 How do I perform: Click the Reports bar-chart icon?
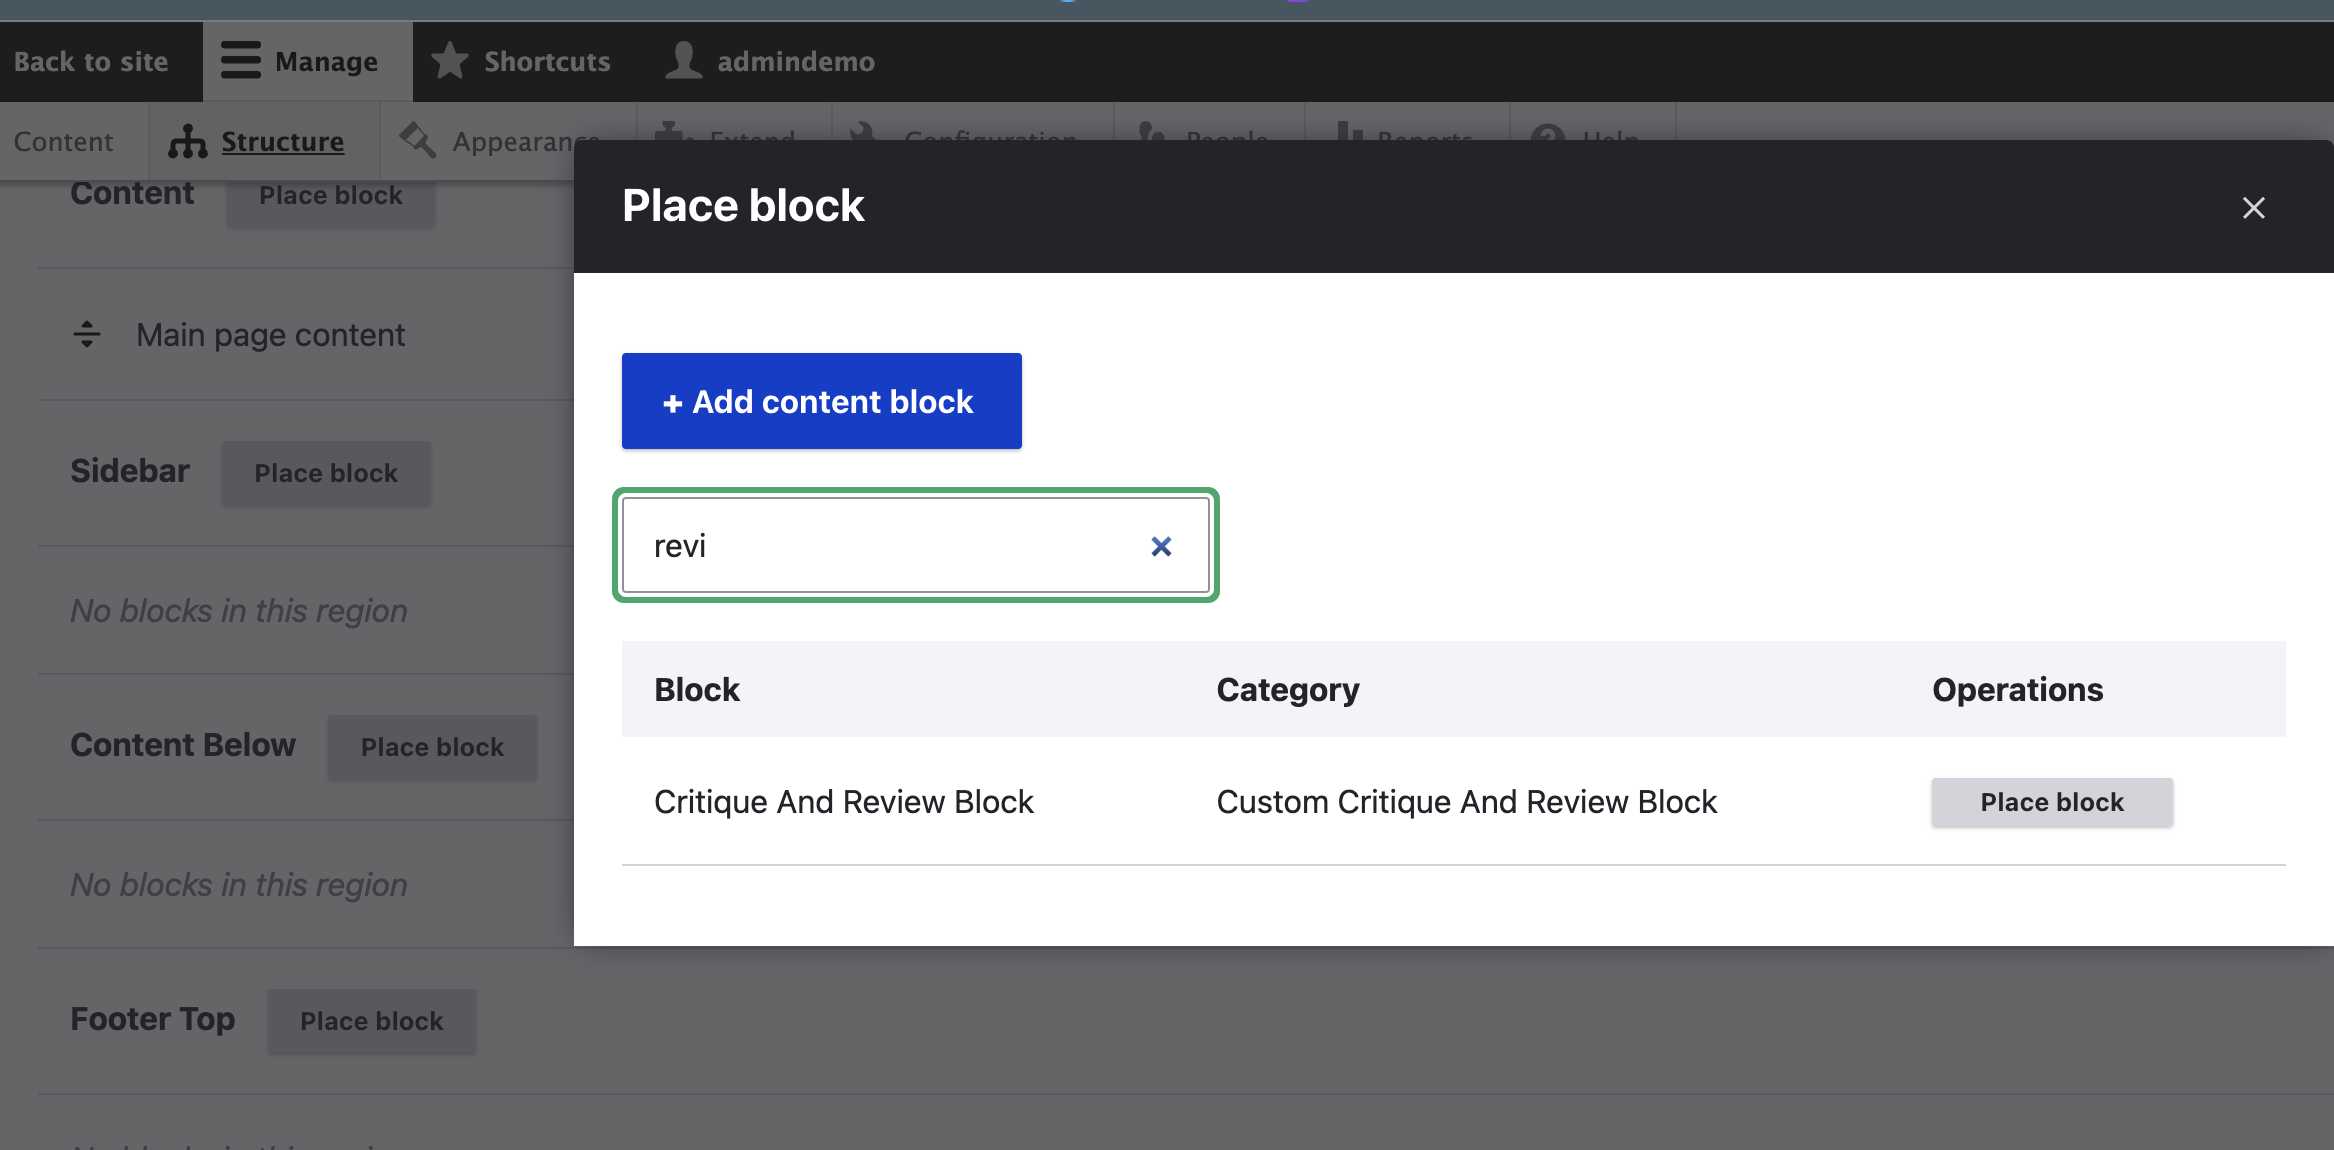(1349, 138)
